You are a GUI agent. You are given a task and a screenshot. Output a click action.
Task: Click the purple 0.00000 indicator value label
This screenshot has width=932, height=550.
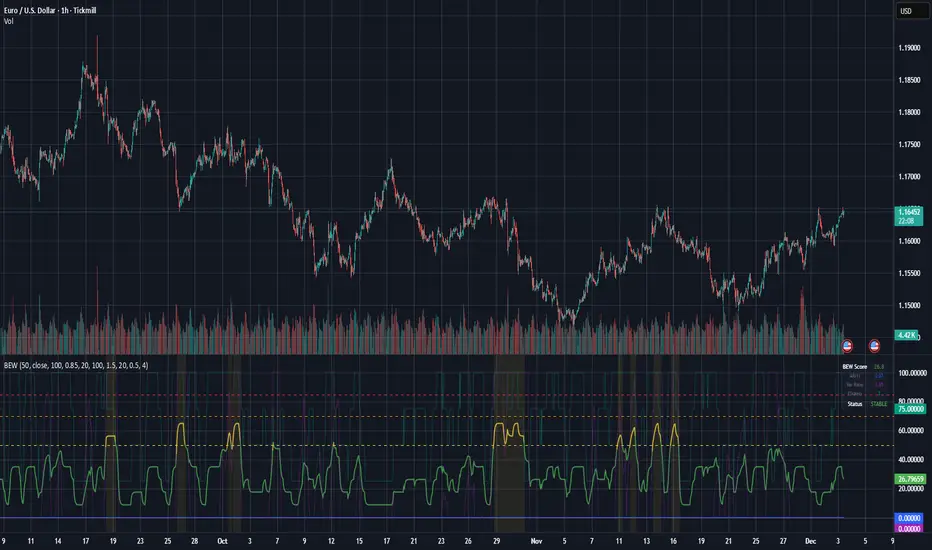tap(910, 528)
